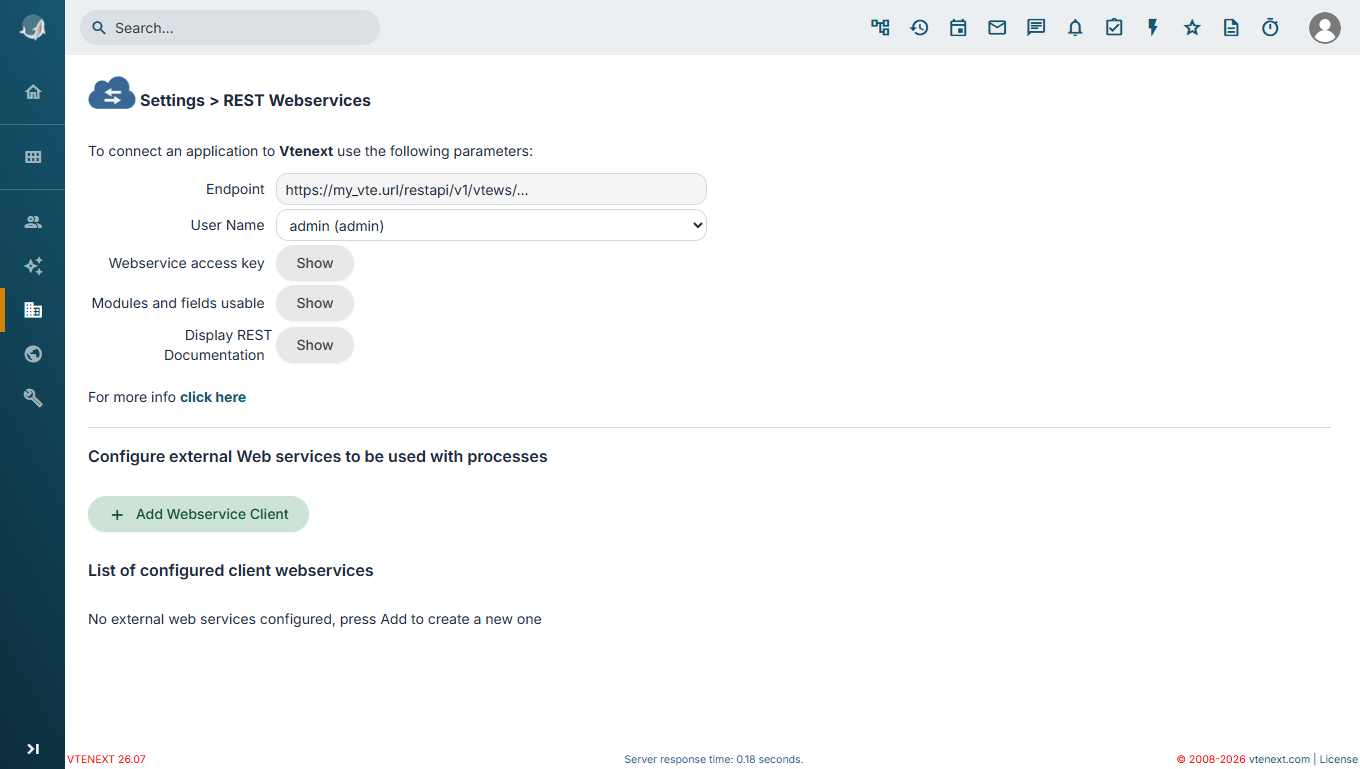Click Add Webservice Client button
The height and width of the screenshot is (769, 1360).
(x=198, y=514)
